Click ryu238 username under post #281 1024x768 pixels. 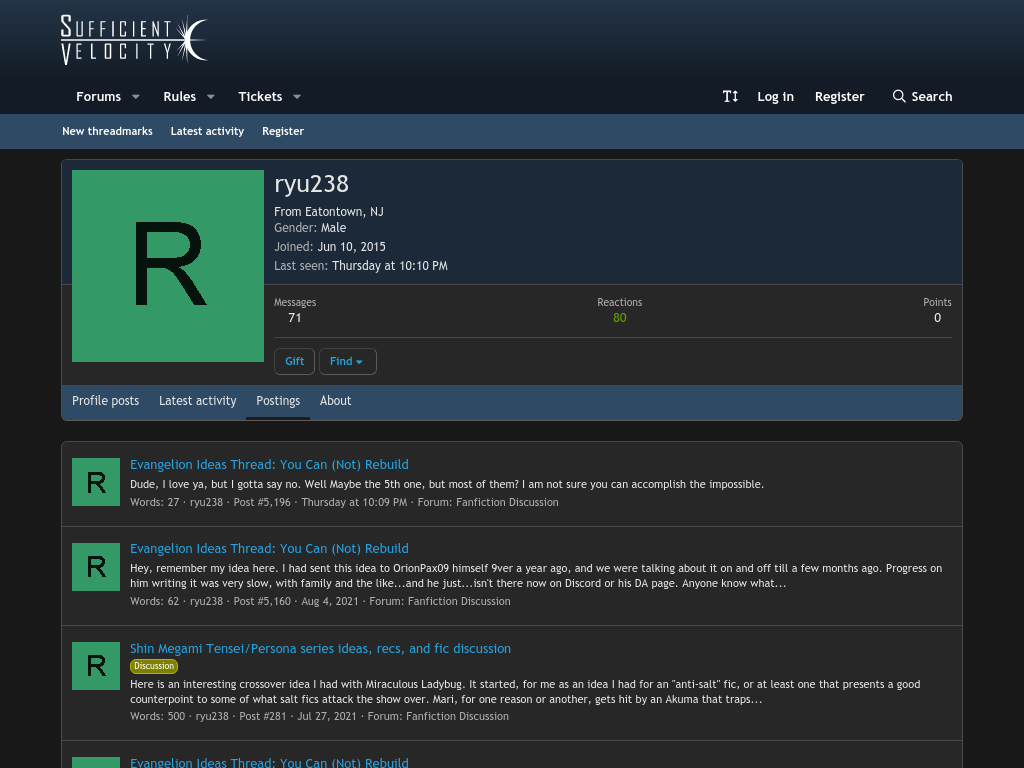click(212, 716)
